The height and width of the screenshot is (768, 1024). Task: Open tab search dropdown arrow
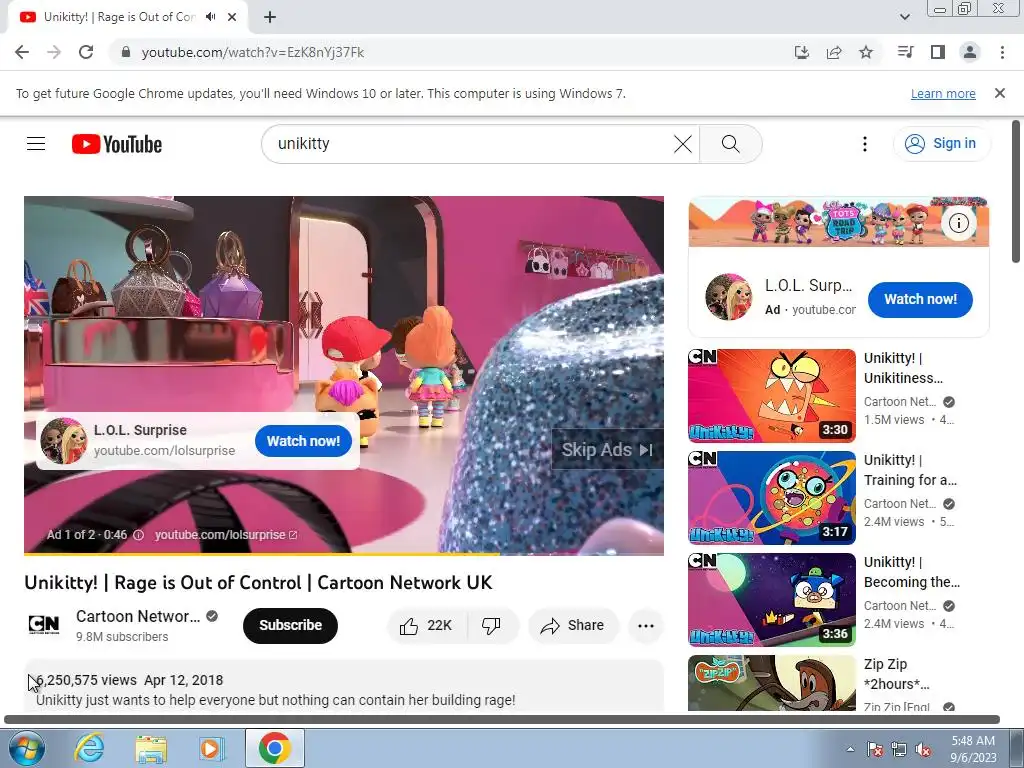click(904, 17)
